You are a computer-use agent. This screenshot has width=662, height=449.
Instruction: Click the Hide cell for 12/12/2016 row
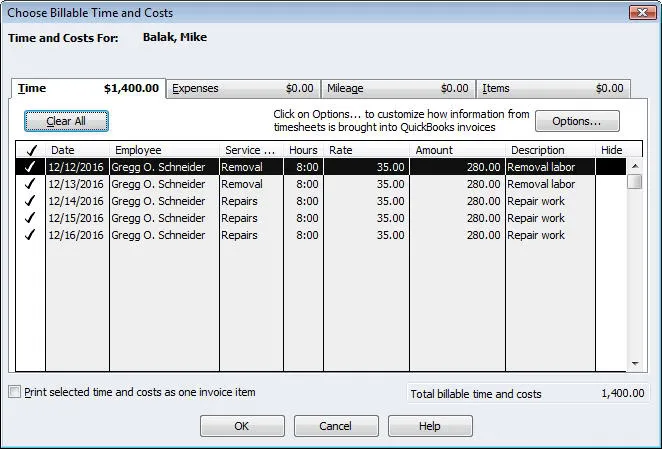click(x=610, y=167)
